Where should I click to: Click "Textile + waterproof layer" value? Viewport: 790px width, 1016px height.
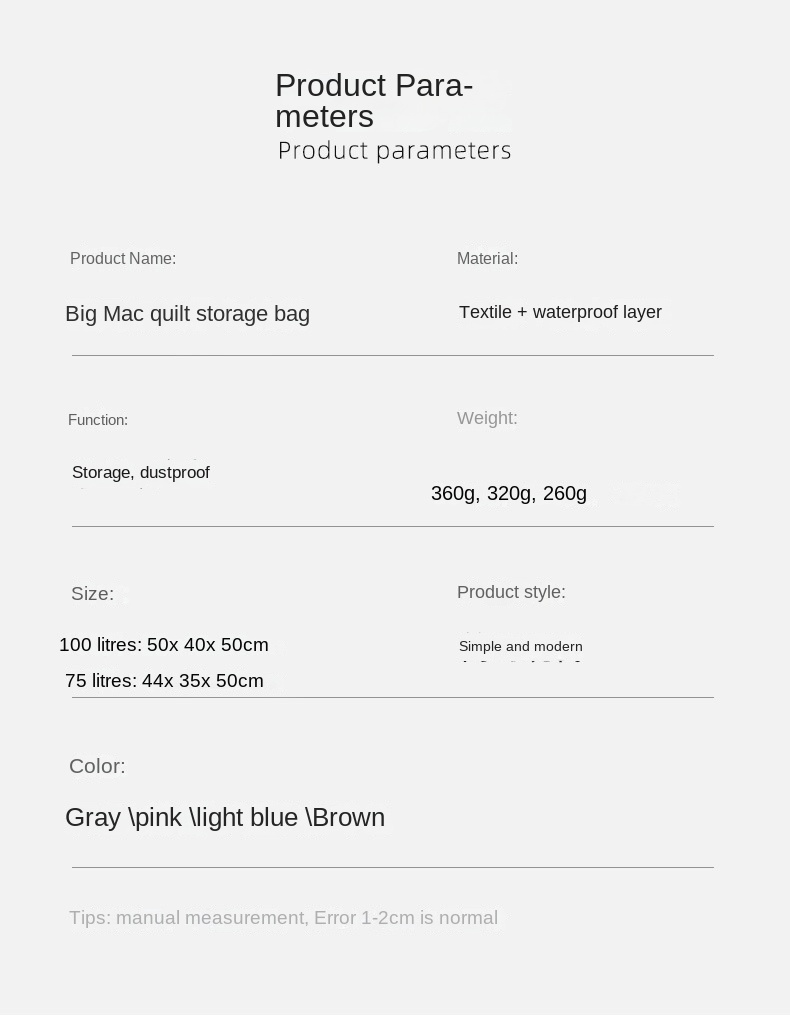click(560, 312)
